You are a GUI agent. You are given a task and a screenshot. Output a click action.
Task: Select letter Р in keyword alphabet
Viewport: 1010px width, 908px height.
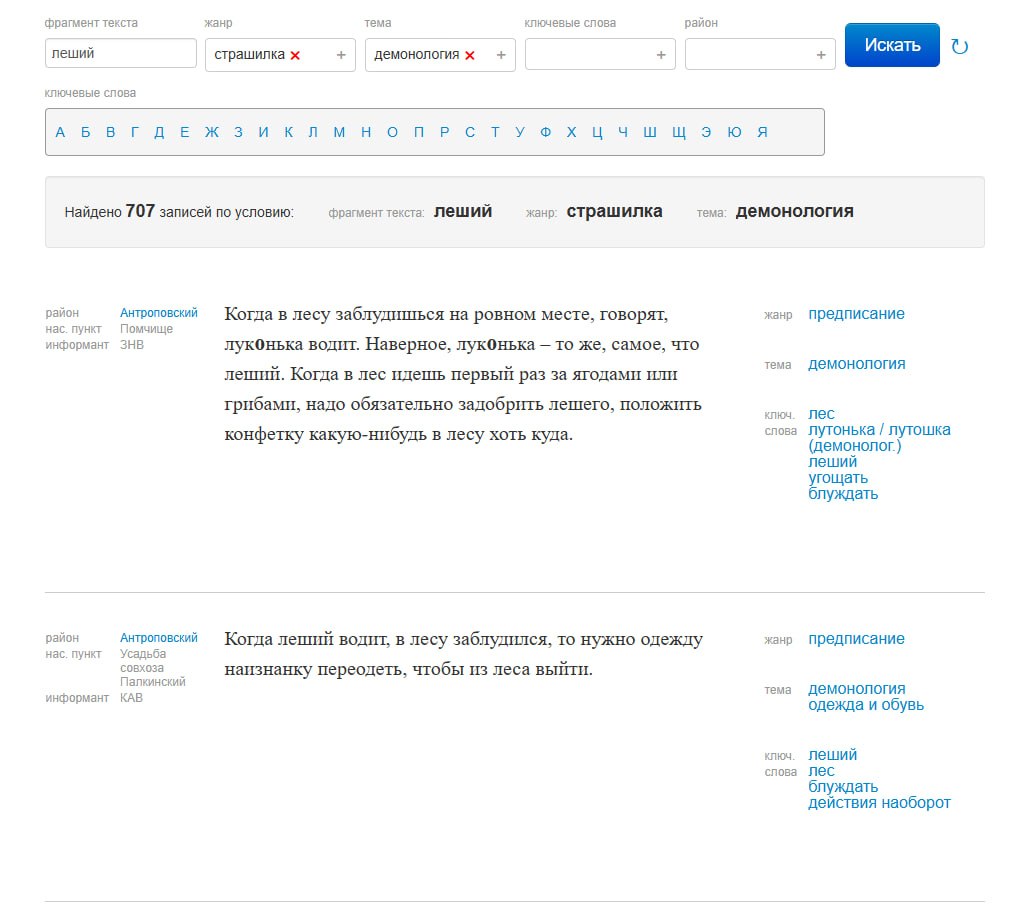(x=444, y=133)
